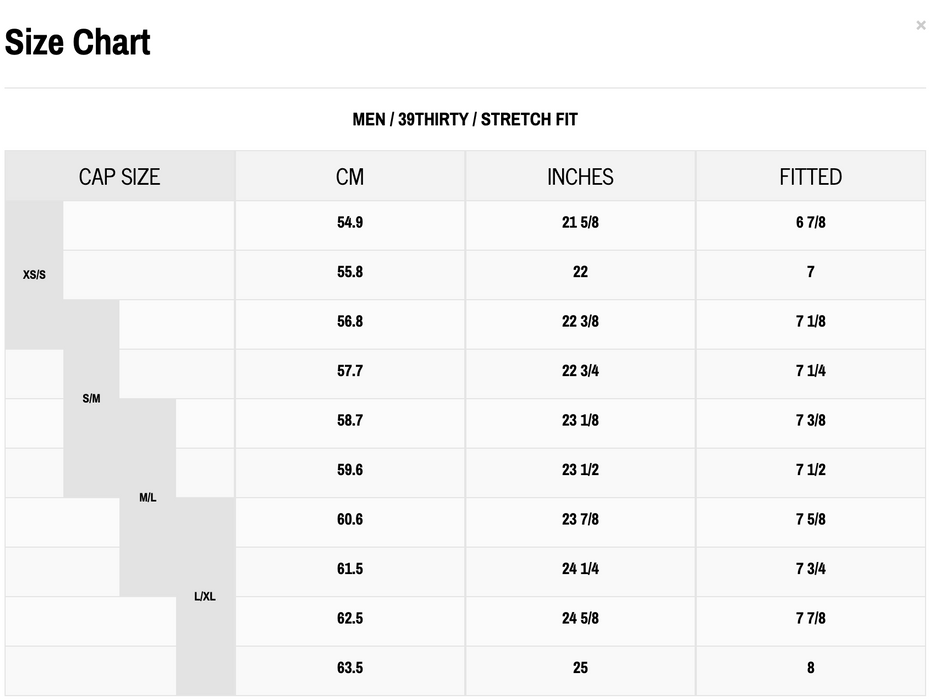
Task: Pick the 60.6 cm measurement cell
Action: click(x=350, y=519)
